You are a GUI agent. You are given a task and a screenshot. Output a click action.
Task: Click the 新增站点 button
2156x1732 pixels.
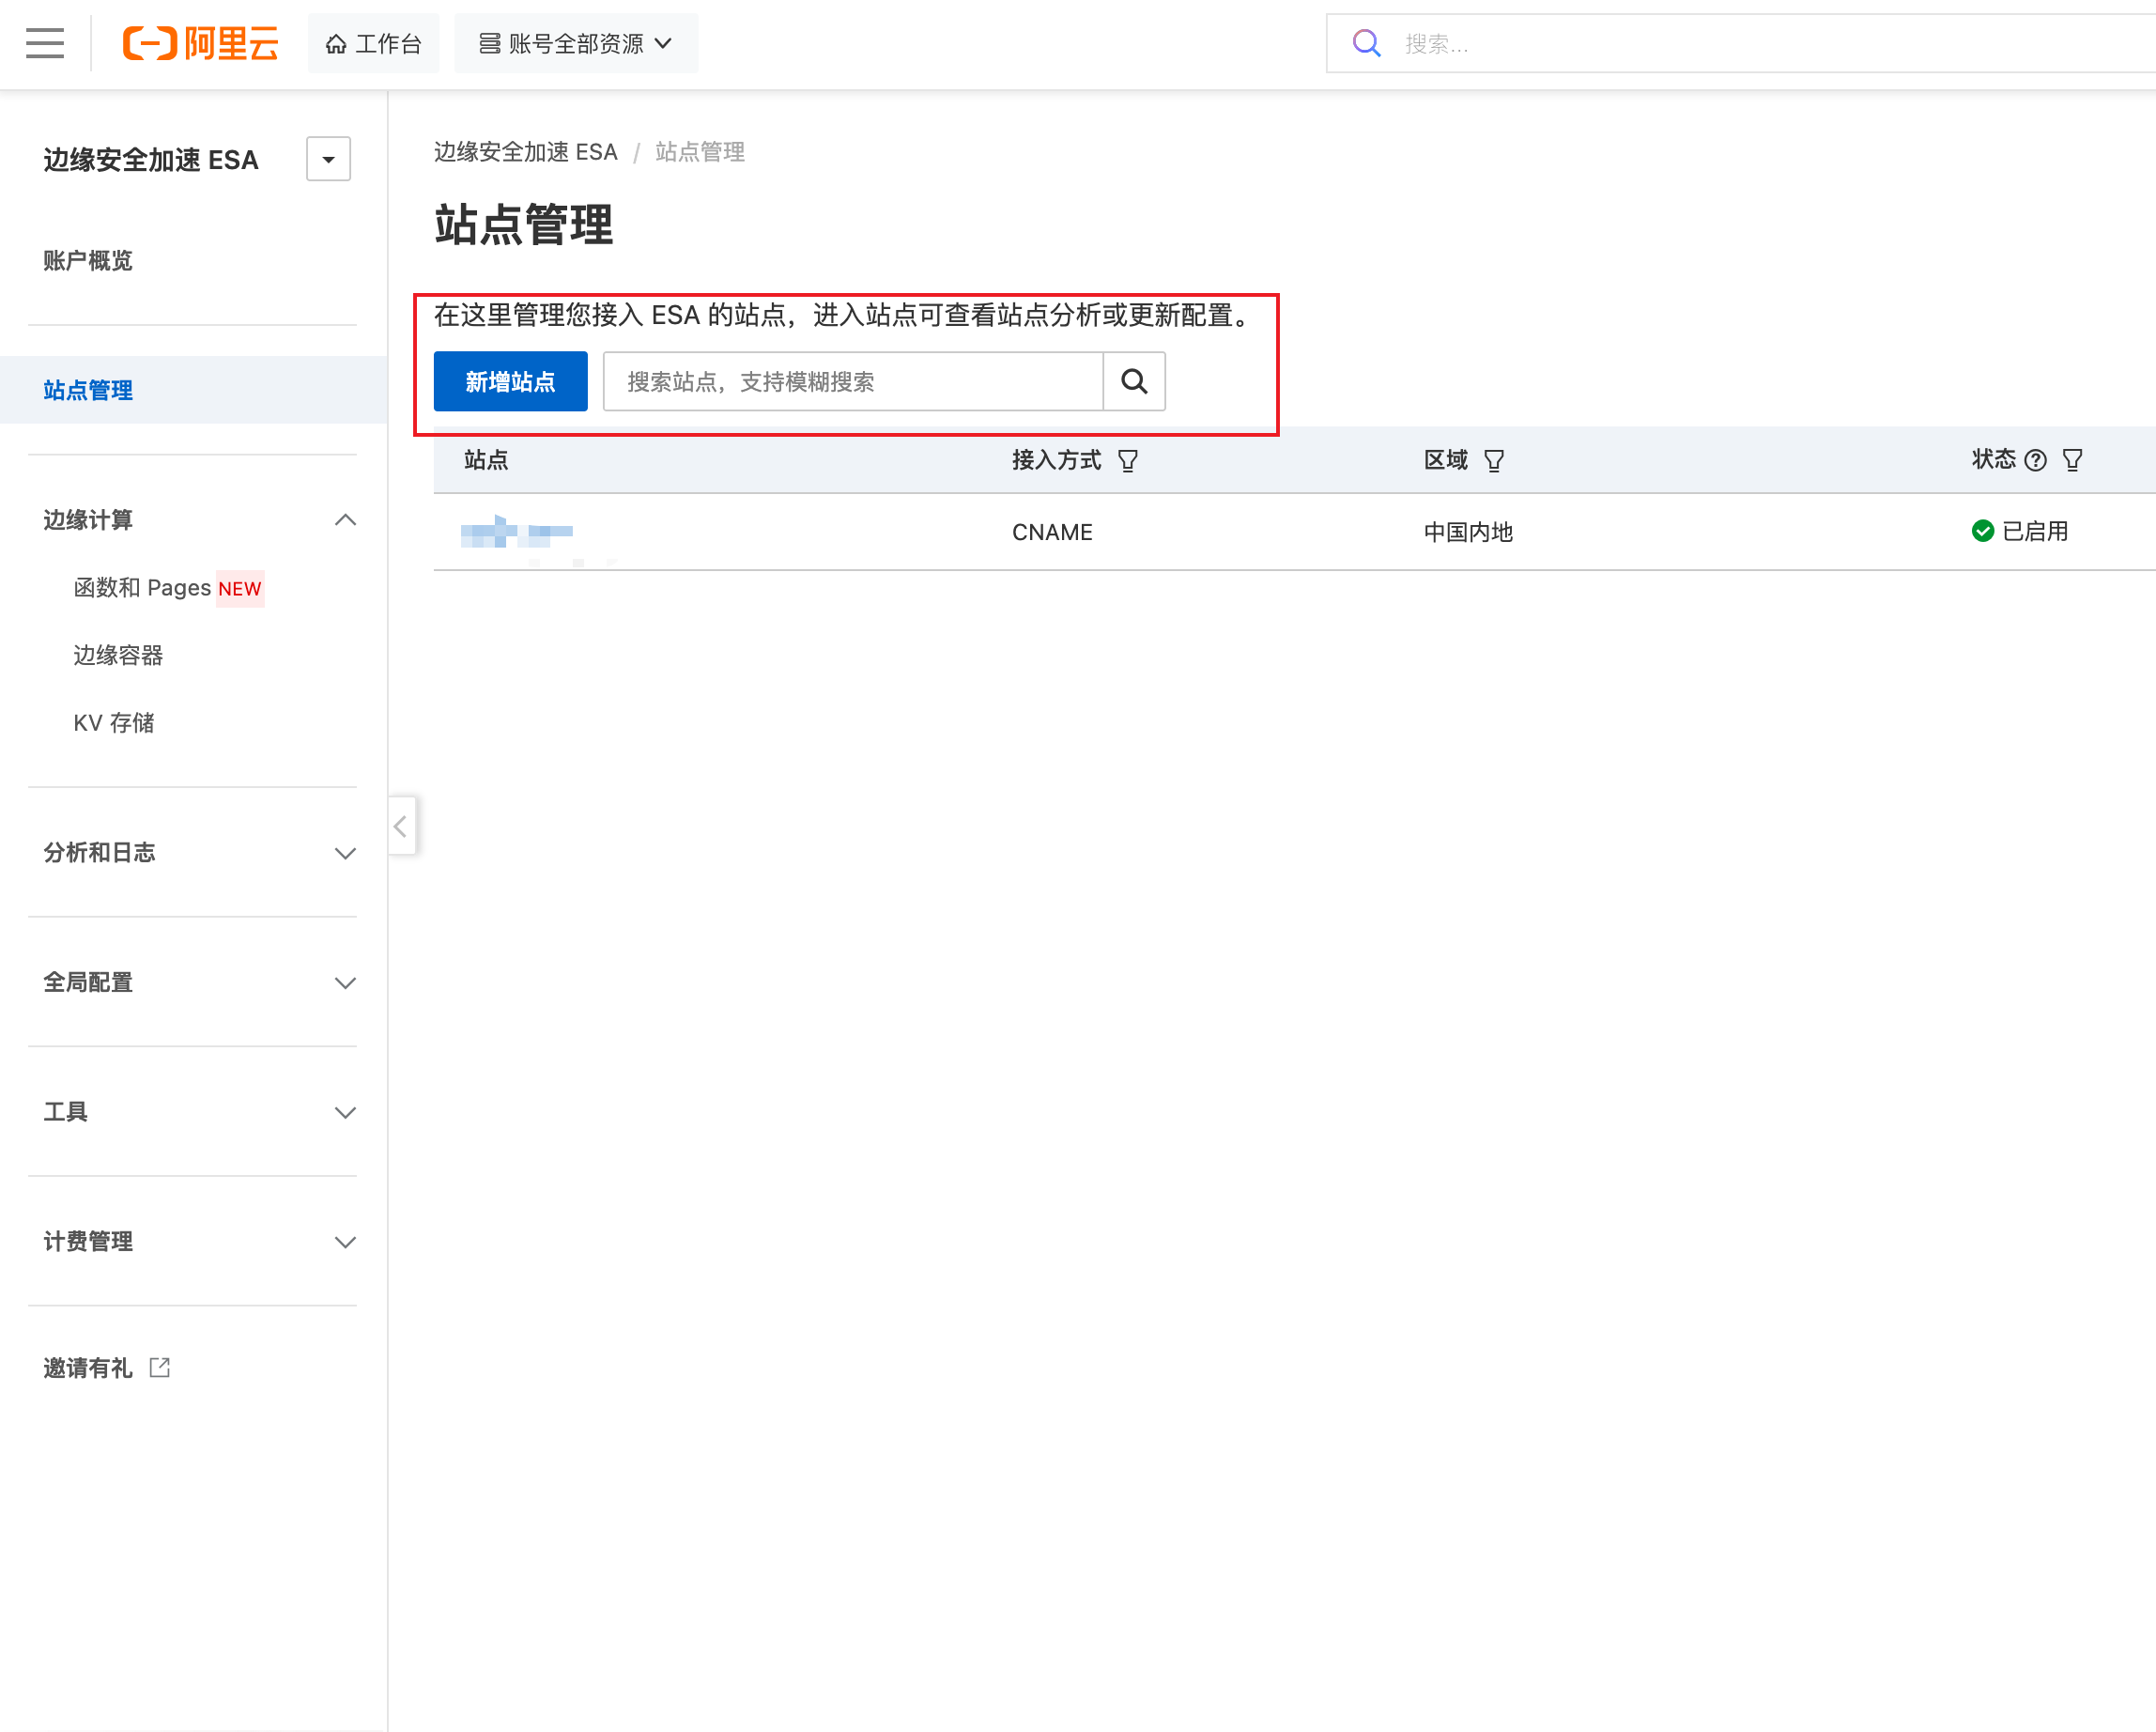coord(510,381)
